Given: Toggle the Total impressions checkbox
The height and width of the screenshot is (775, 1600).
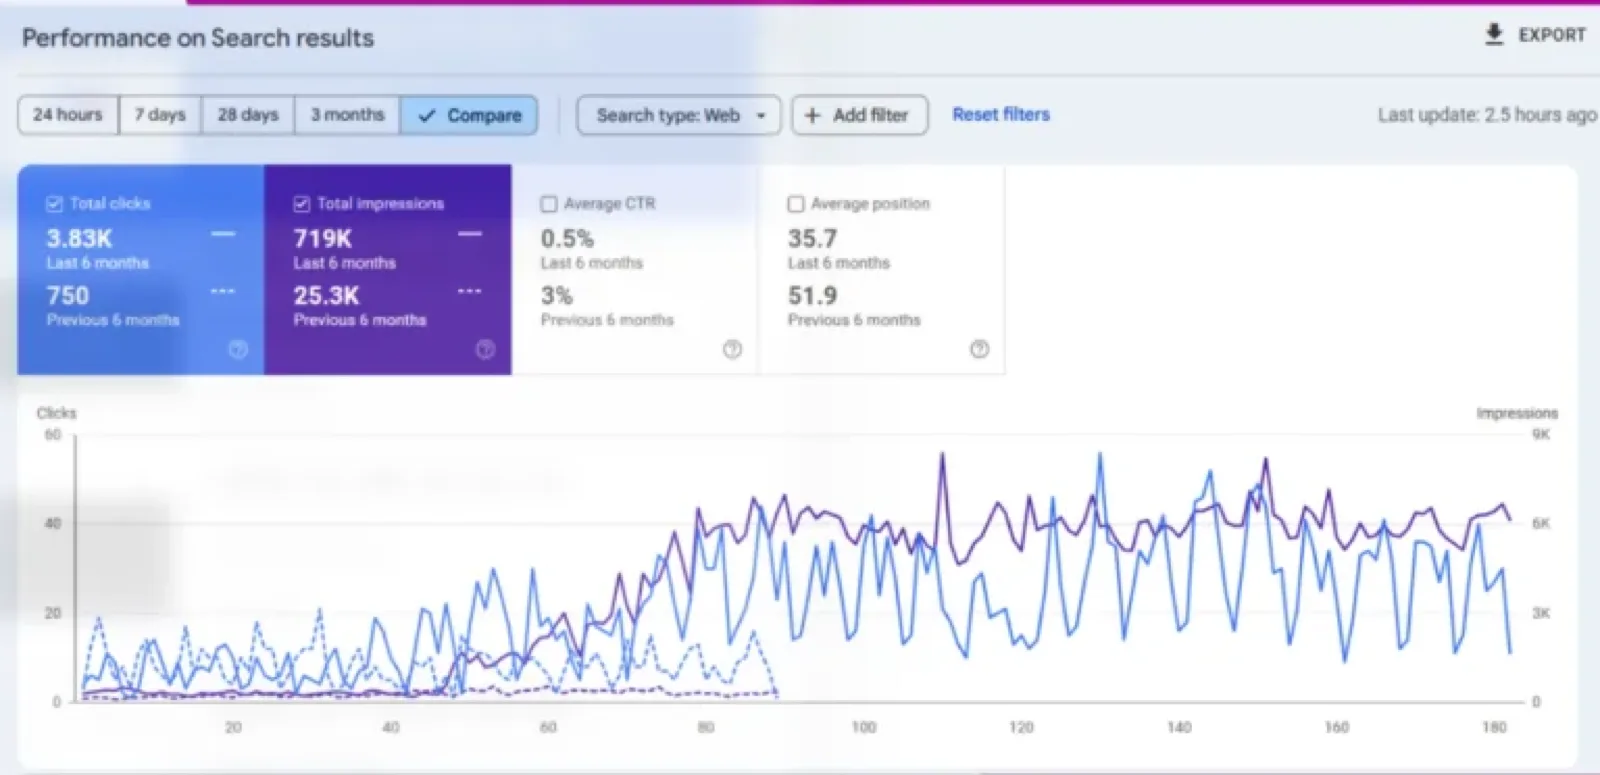Looking at the screenshot, I should click(301, 204).
